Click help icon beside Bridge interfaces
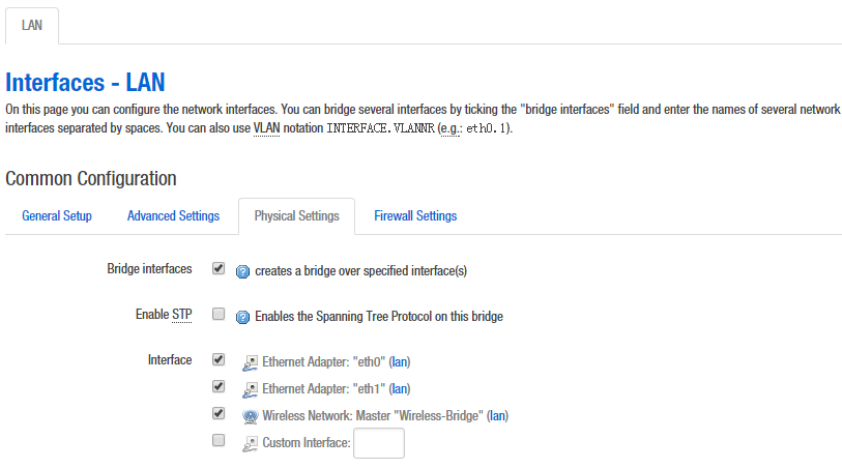The image size is (842, 468). click(x=242, y=270)
